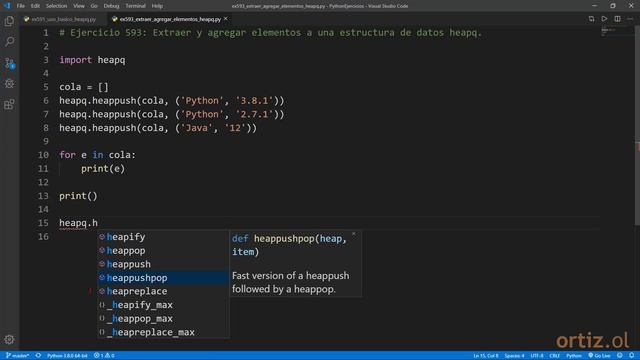The width and height of the screenshot is (640, 360).
Task: Open more editor actions ellipsis
Action: [x=630, y=19]
